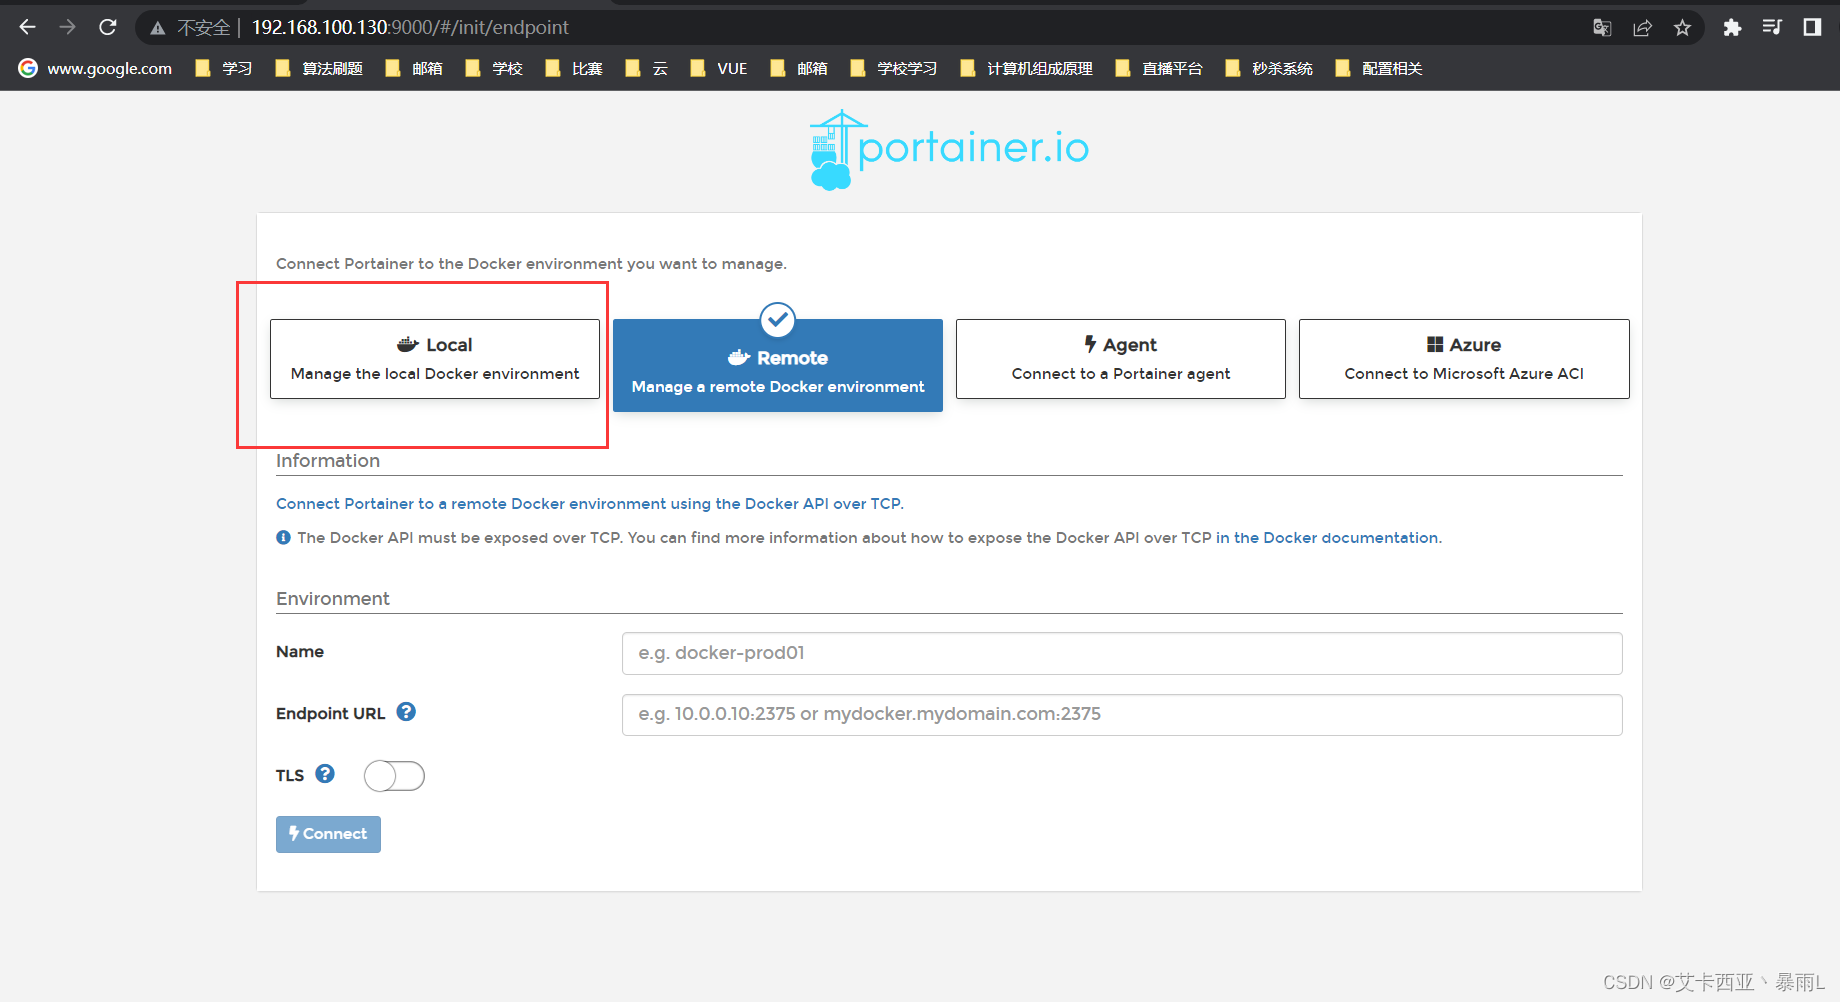Open the media control icon

[x=1772, y=28]
